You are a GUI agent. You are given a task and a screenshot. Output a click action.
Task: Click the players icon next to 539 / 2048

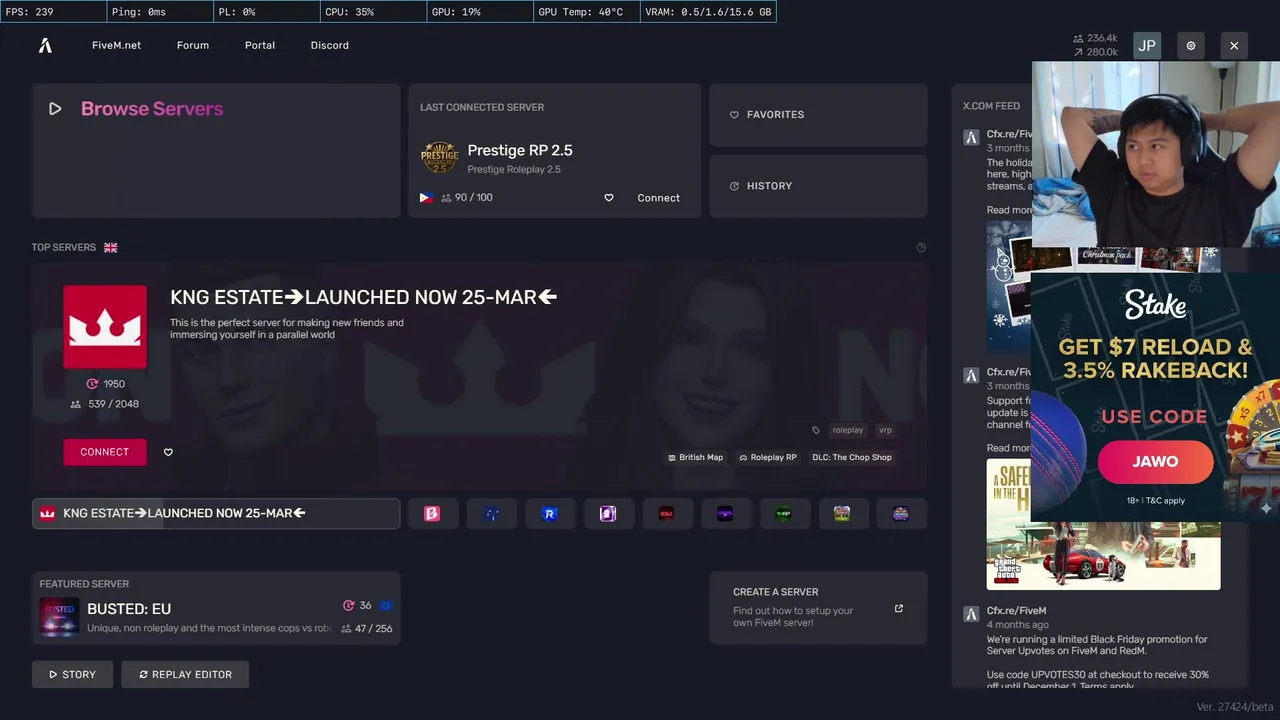click(x=76, y=404)
